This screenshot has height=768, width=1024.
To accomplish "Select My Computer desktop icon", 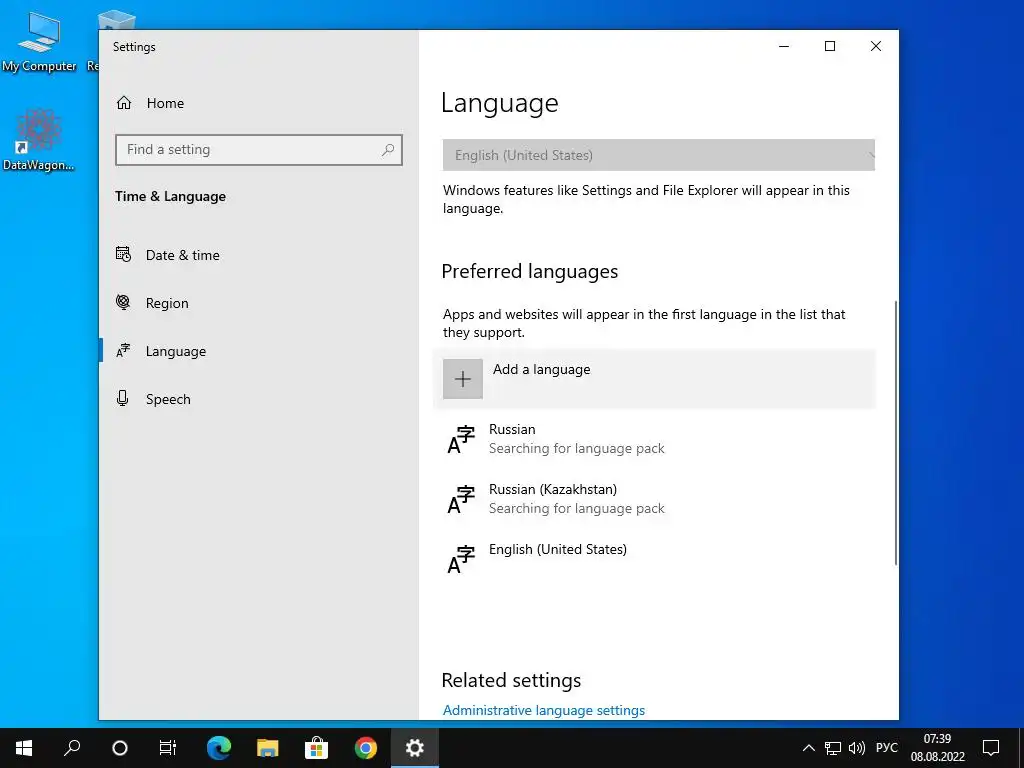I will coord(39,42).
